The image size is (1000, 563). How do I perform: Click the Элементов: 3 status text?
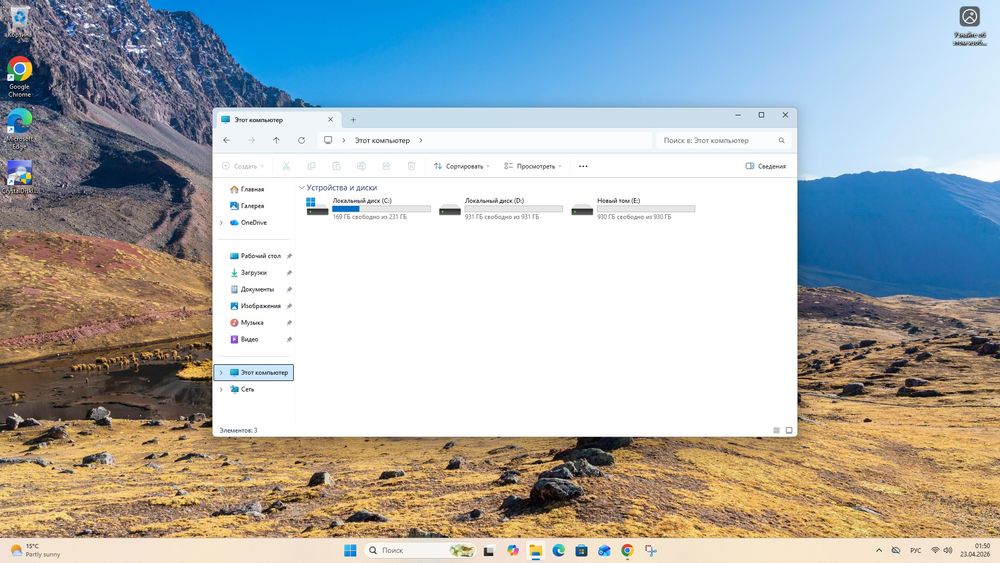click(x=239, y=430)
